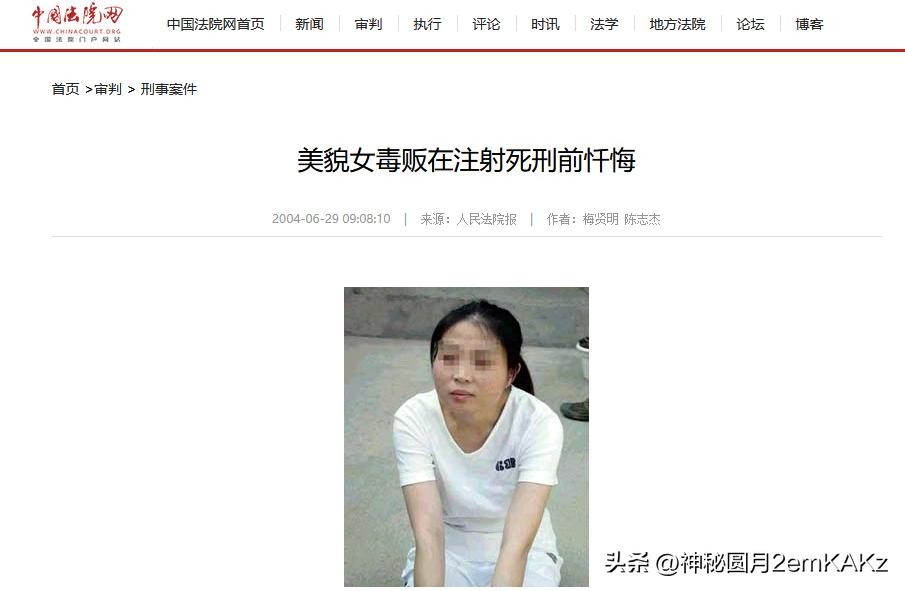This screenshot has width=905, height=591.
Task: Click the author name 陈志杰
Action: 642,219
